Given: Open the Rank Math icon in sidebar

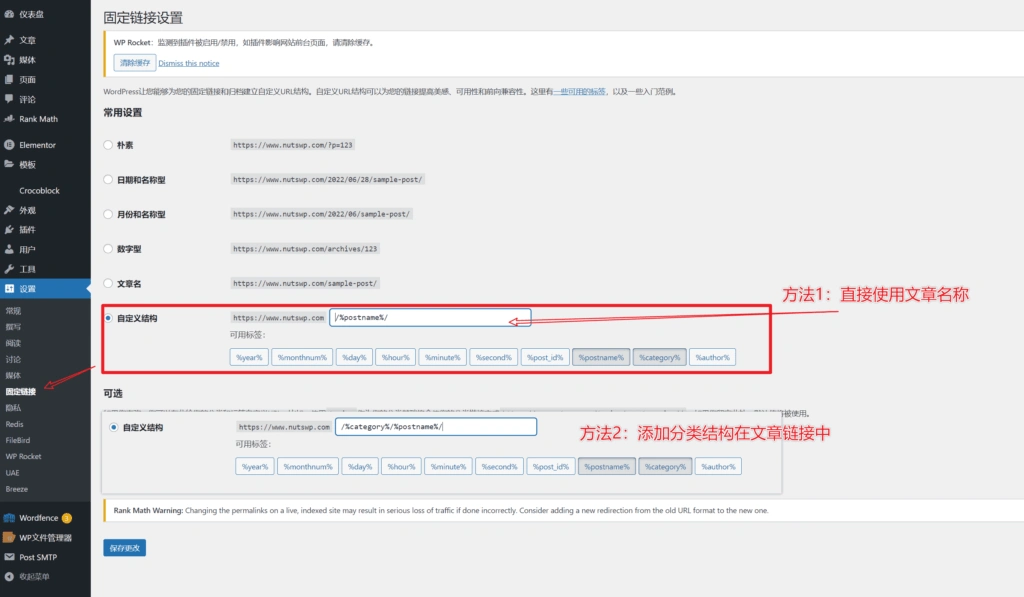Looking at the screenshot, I should 9,119.
